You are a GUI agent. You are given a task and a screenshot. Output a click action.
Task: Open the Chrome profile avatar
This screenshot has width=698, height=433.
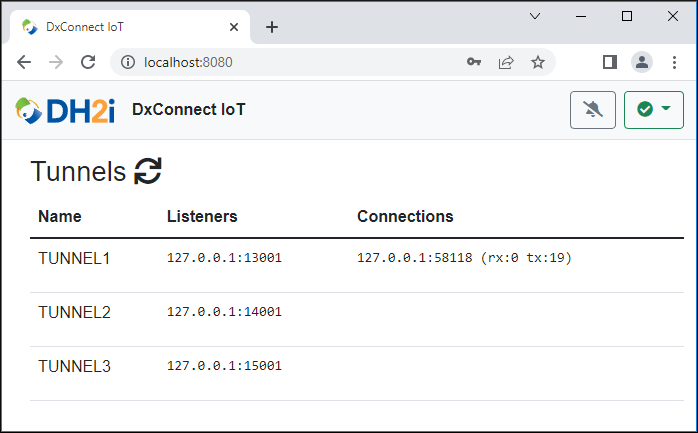[x=641, y=62]
